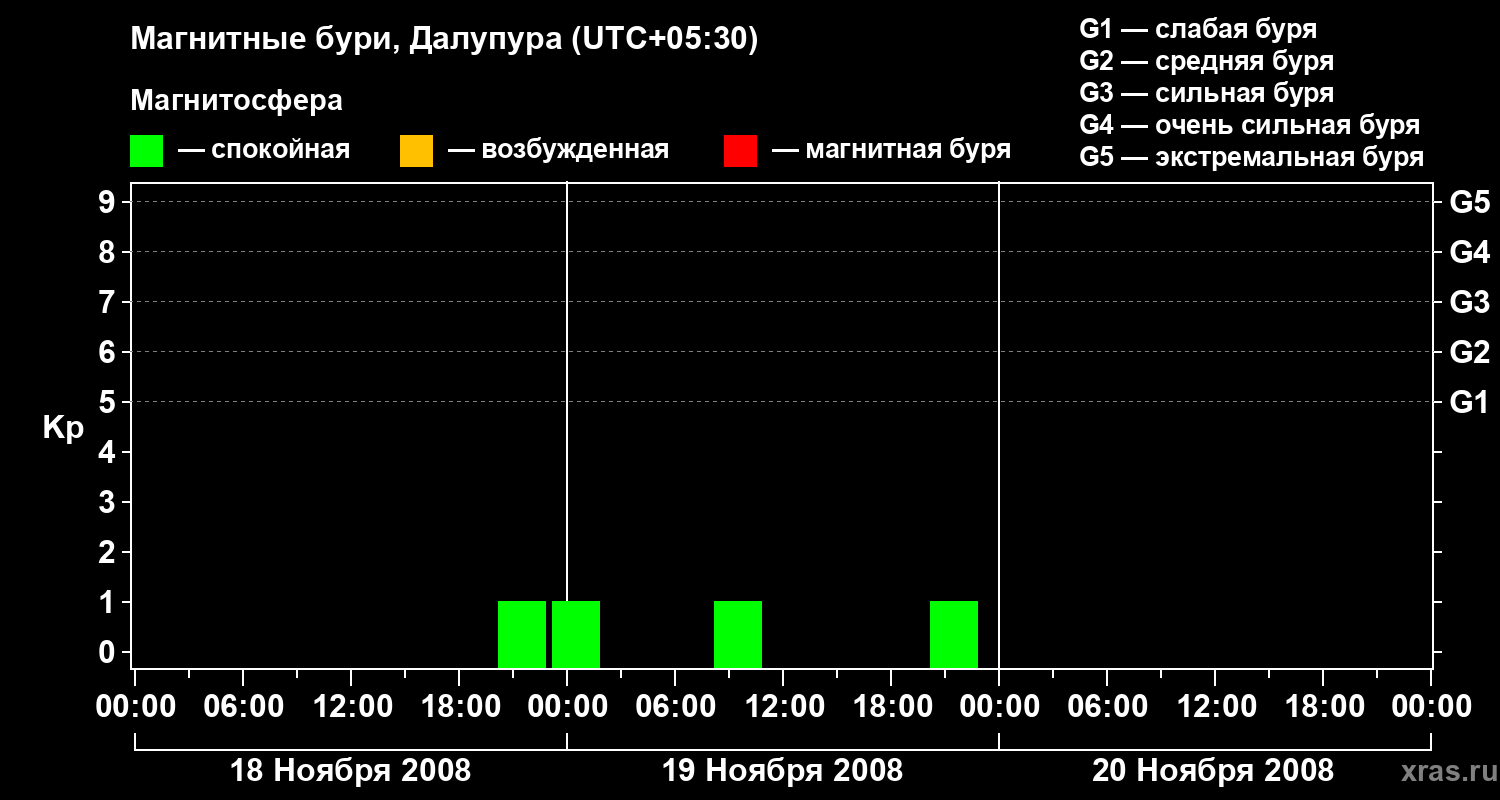Screen dimensions: 1500x800
Task: Click the 'G2 — средняя буря' line
Action: [x=1206, y=61]
